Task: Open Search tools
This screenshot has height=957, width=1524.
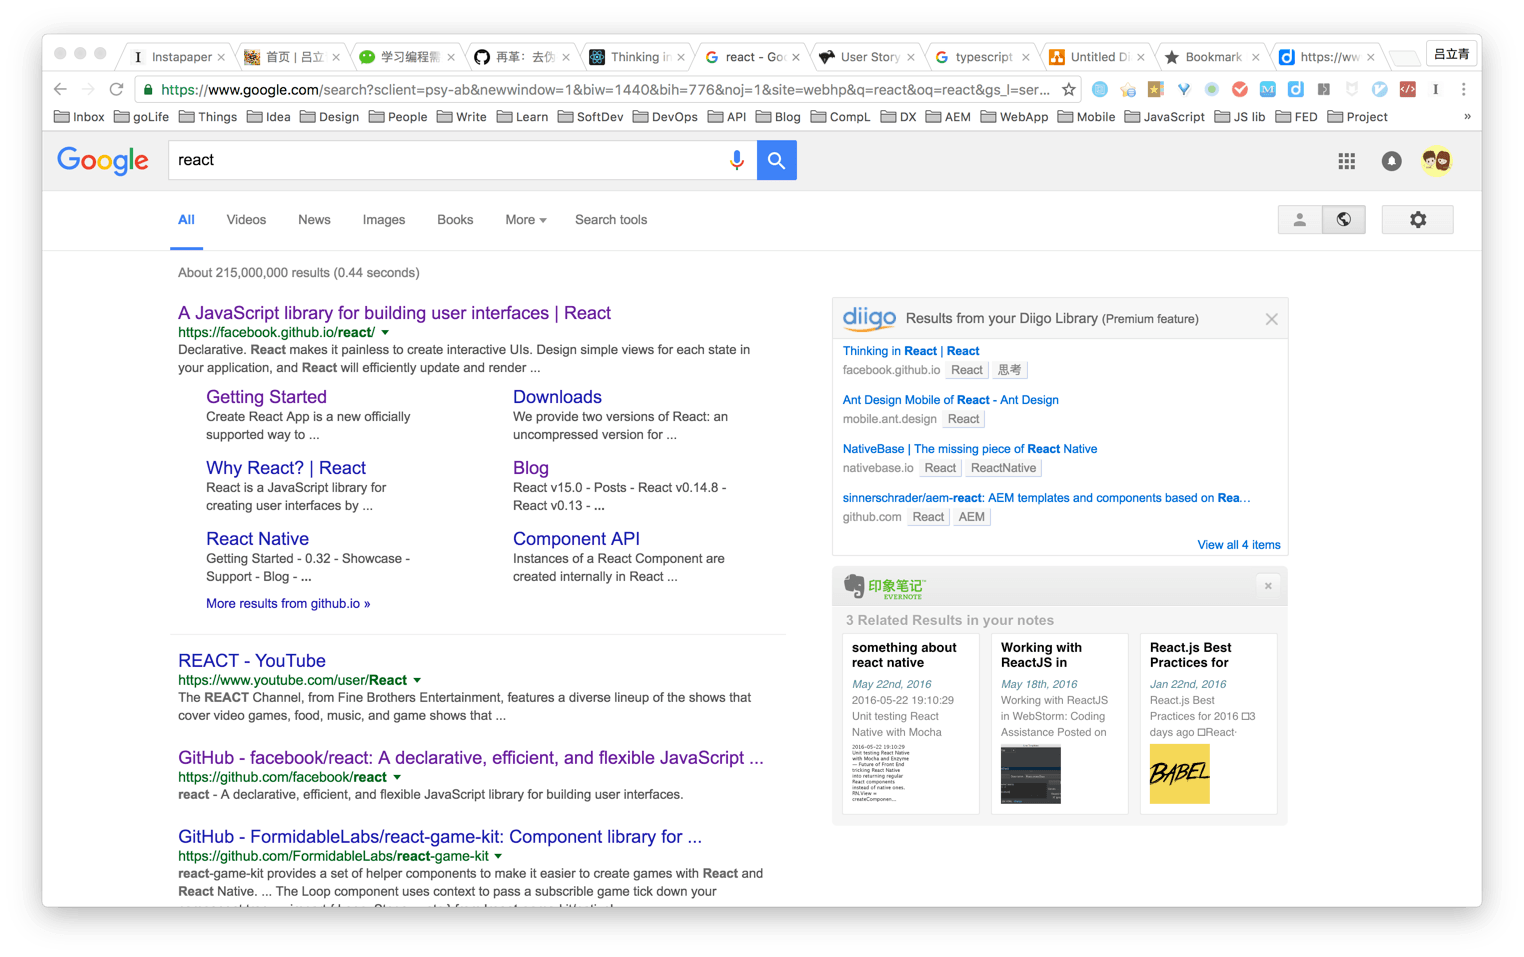Action: (611, 220)
